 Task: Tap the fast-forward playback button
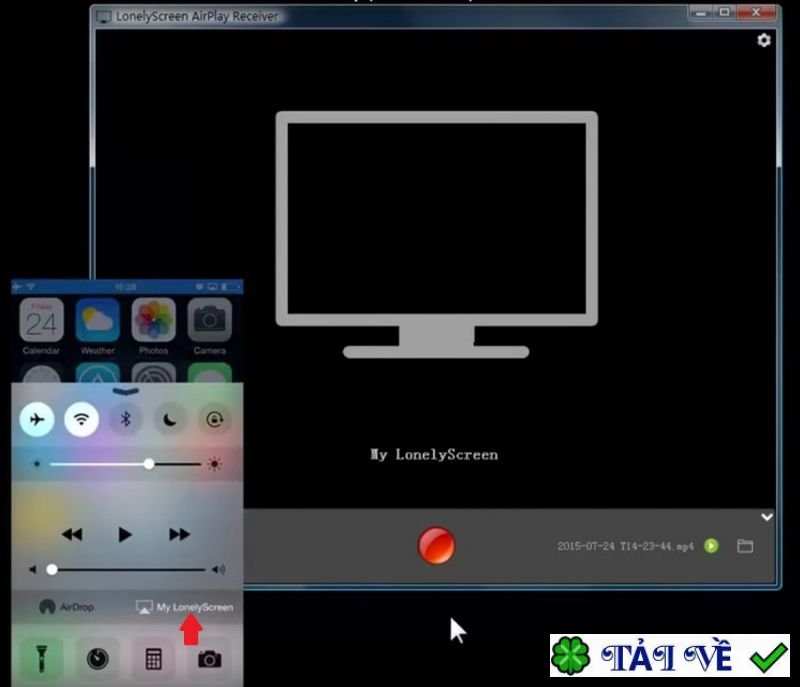179,535
